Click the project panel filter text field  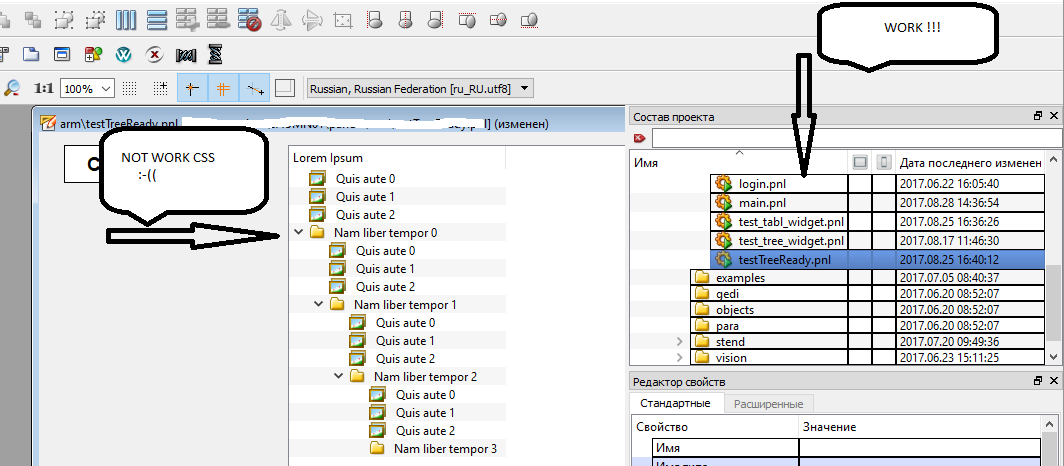click(850, 138)
